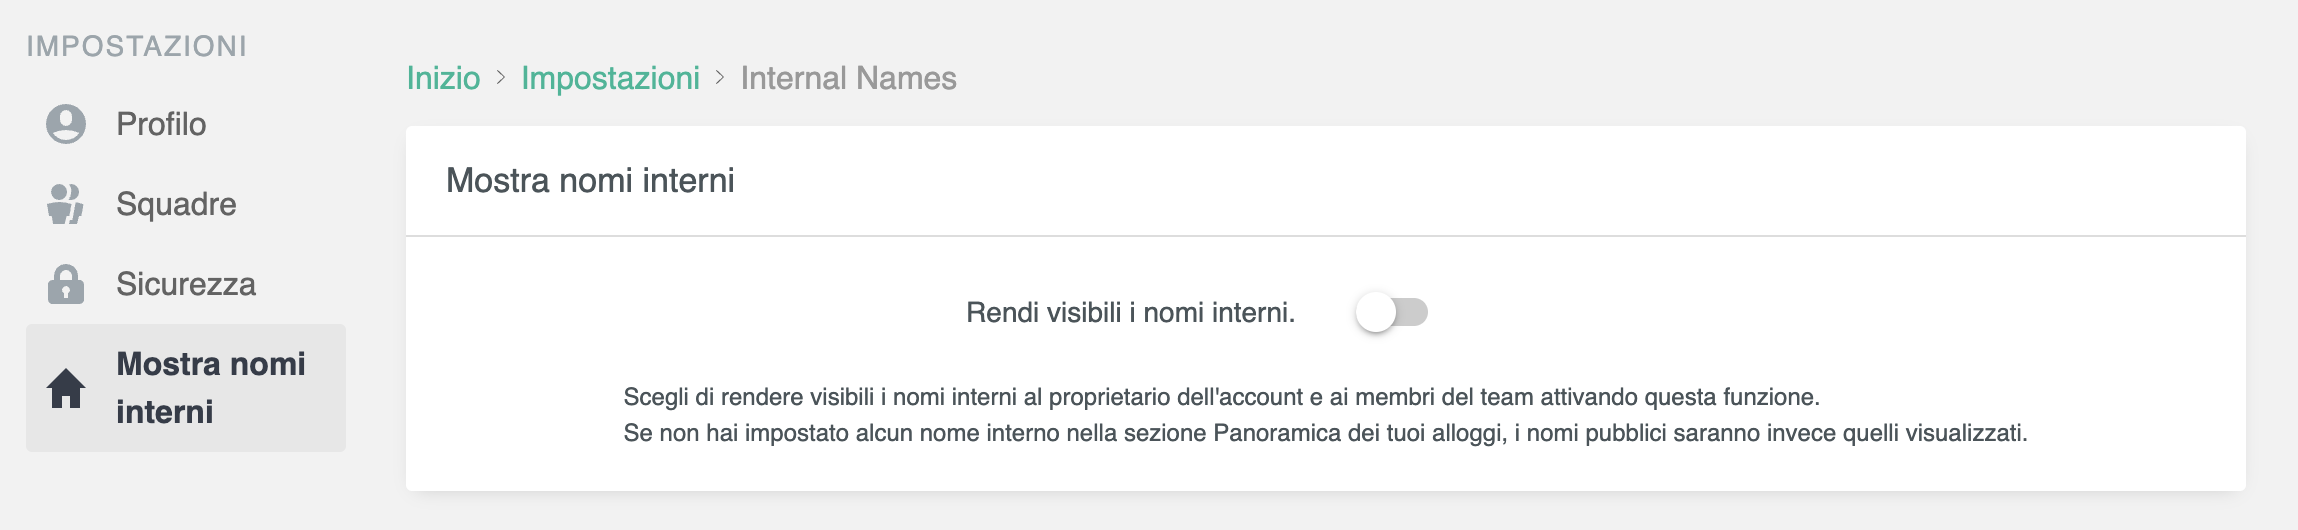2298x530 pixels.
Task: Follow the Impostazioni breadcrumb link
Action: (610, 78)
